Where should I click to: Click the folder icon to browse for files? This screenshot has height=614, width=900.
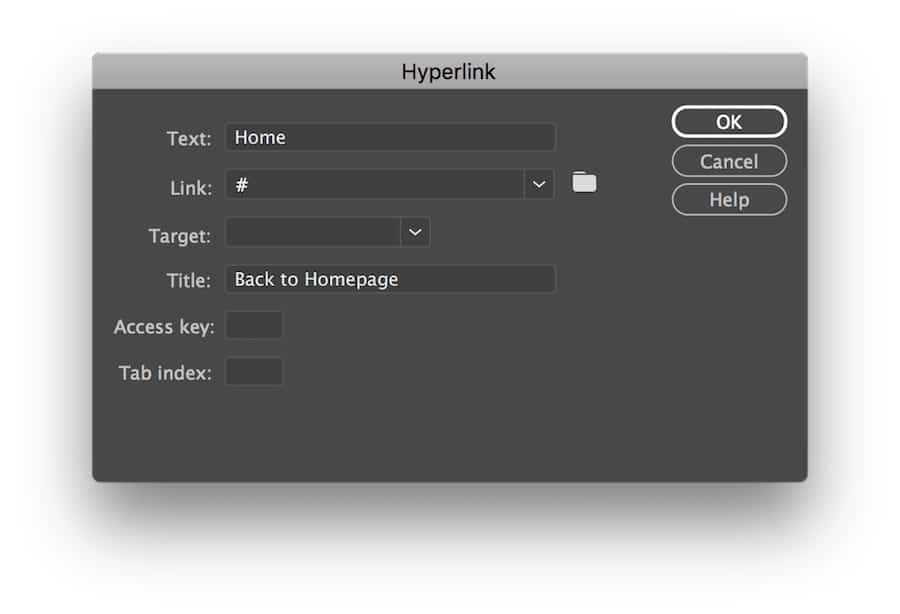(x=584, y=181)
